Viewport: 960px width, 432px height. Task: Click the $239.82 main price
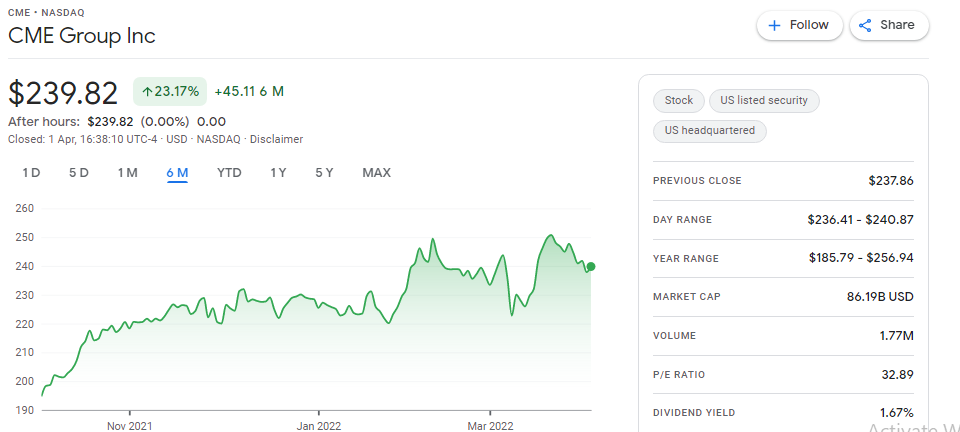(63, 94)
